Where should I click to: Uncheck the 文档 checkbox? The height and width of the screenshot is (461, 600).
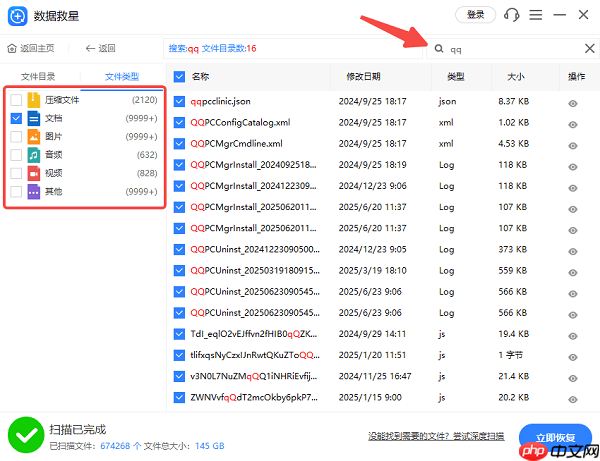tap(16, 118)
